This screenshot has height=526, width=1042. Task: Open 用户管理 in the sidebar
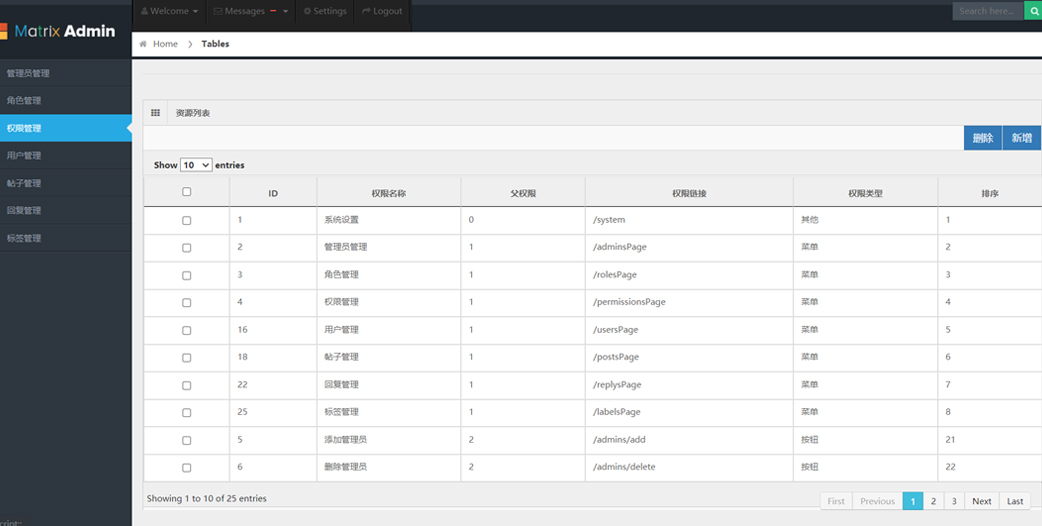click(x=24, y=156)
